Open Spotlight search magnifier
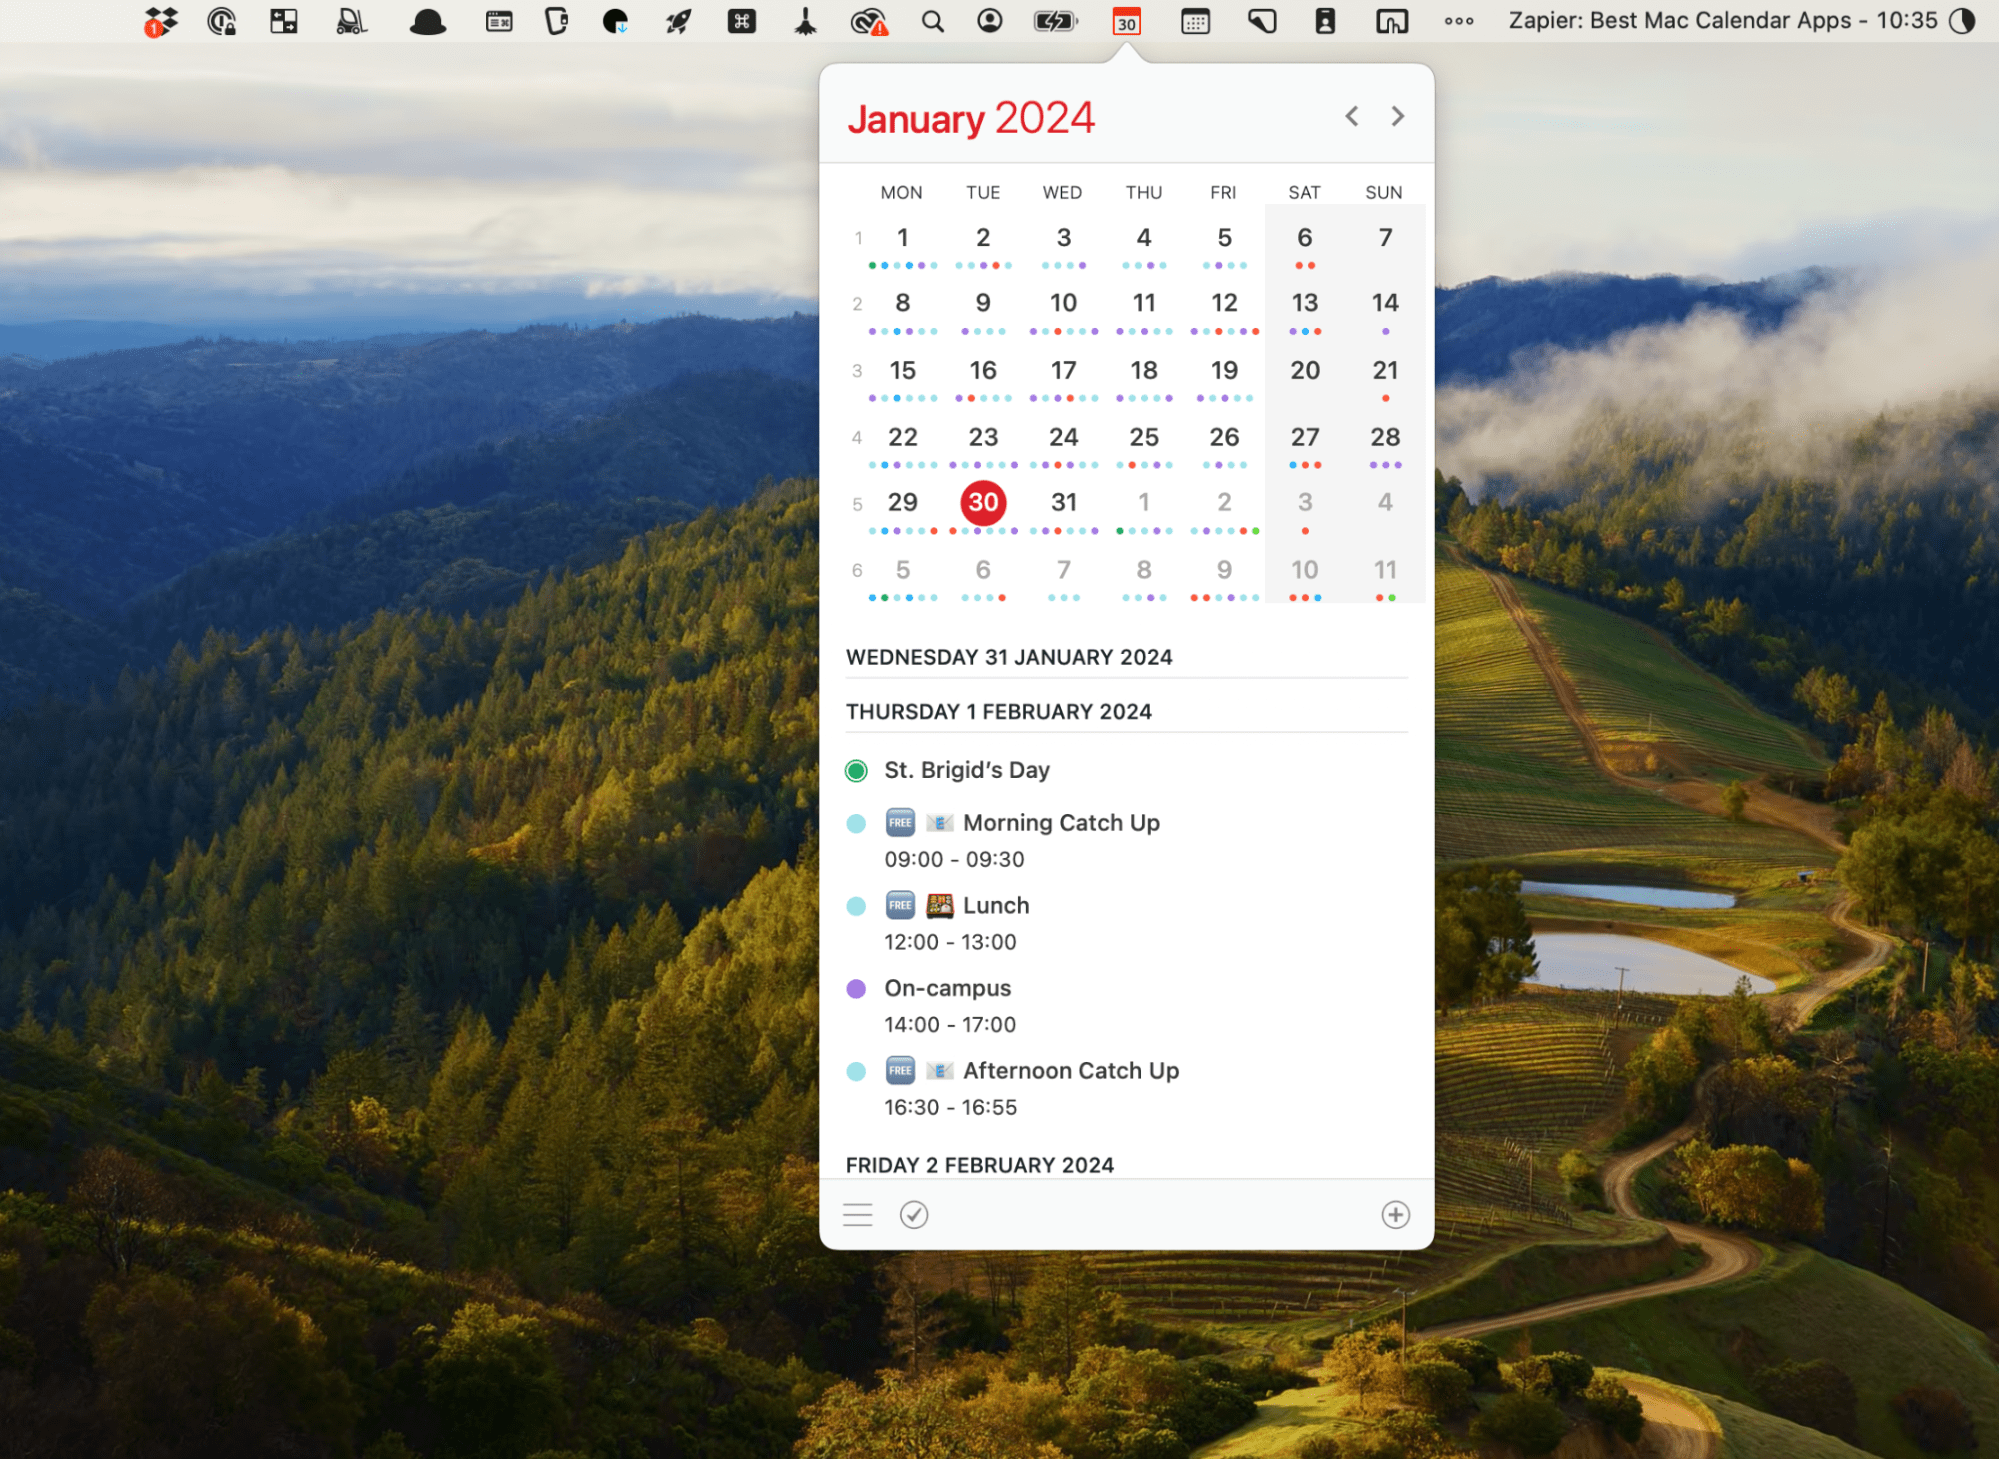The width and height of the screenshot is (1999, 1460). click(932, 21)
